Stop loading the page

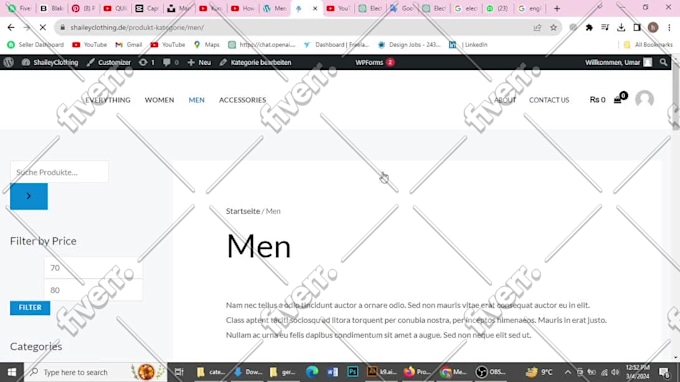(x=42, y=27)
